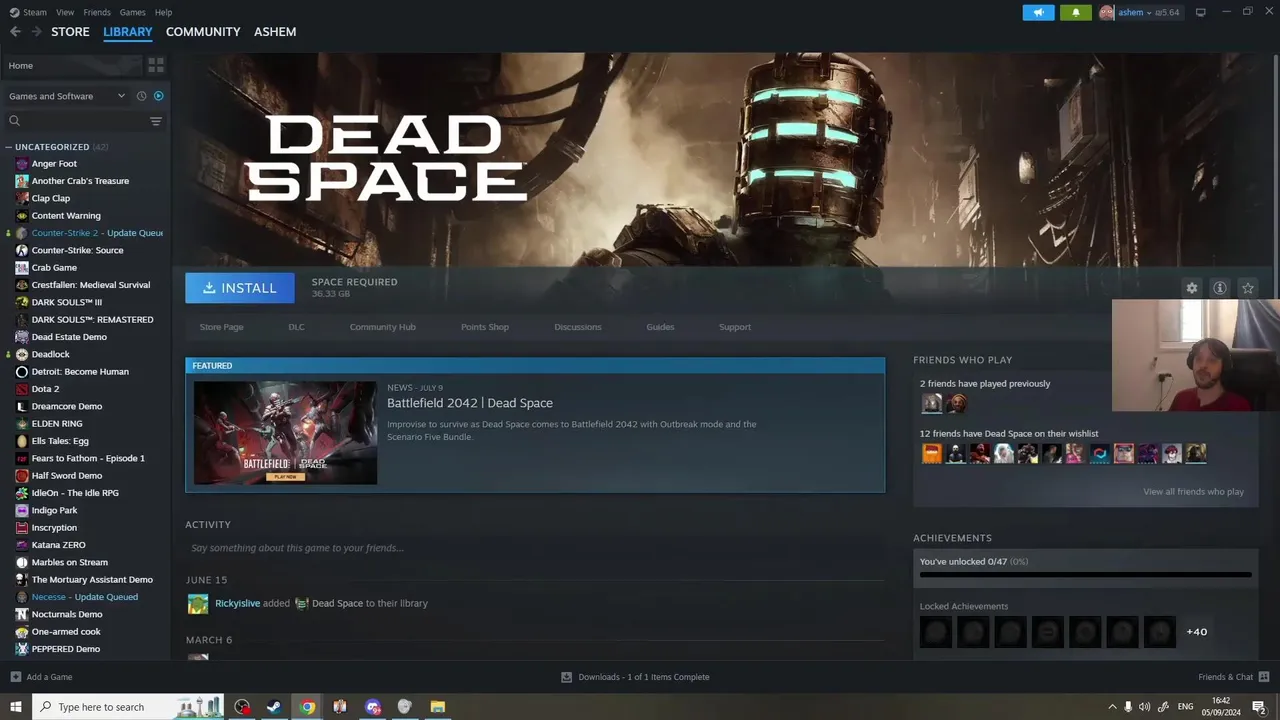Open Games and Software dropdown
This screenshot has height=720, width=1280.
click(66, 96)
